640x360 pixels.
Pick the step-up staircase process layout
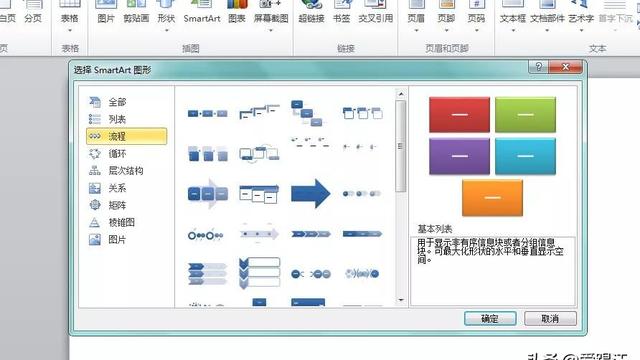[x=259, y=112]
